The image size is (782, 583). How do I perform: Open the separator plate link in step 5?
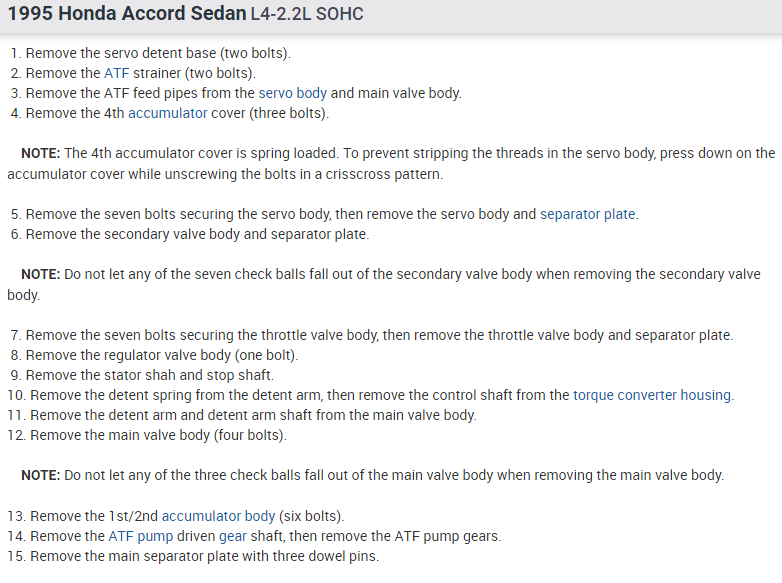pyautogui.click(x=588, y=214)
